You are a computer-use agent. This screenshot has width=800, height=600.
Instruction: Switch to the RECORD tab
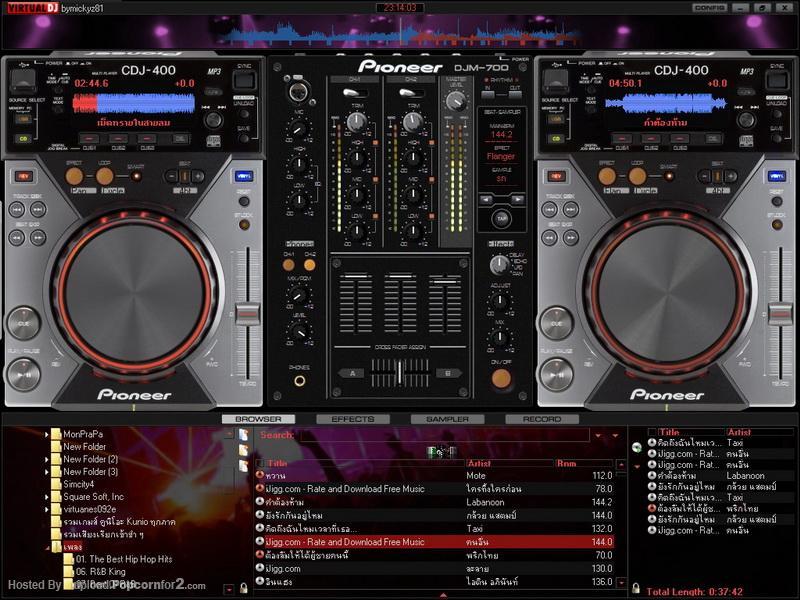542,419
